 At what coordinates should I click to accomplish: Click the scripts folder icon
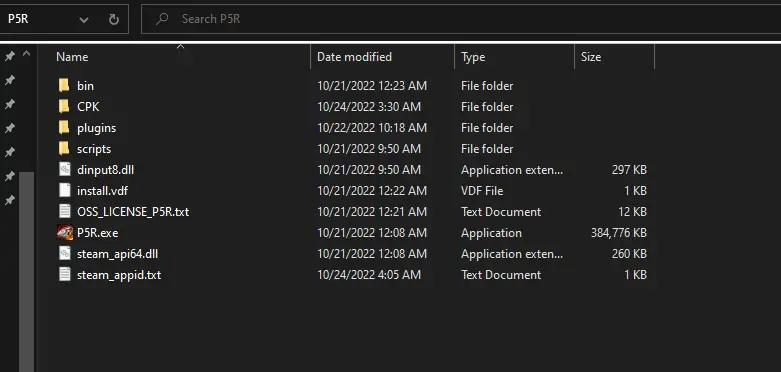tap(64, 148)
